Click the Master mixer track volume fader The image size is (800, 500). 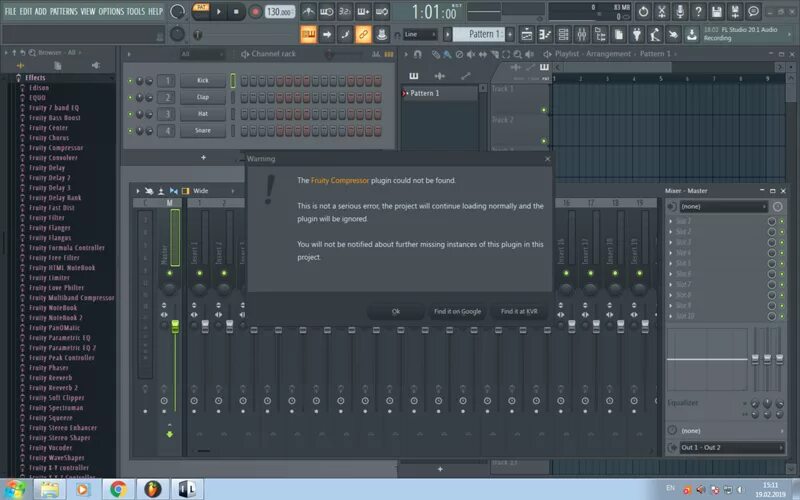pyautogui.click(x=175, y=327)
